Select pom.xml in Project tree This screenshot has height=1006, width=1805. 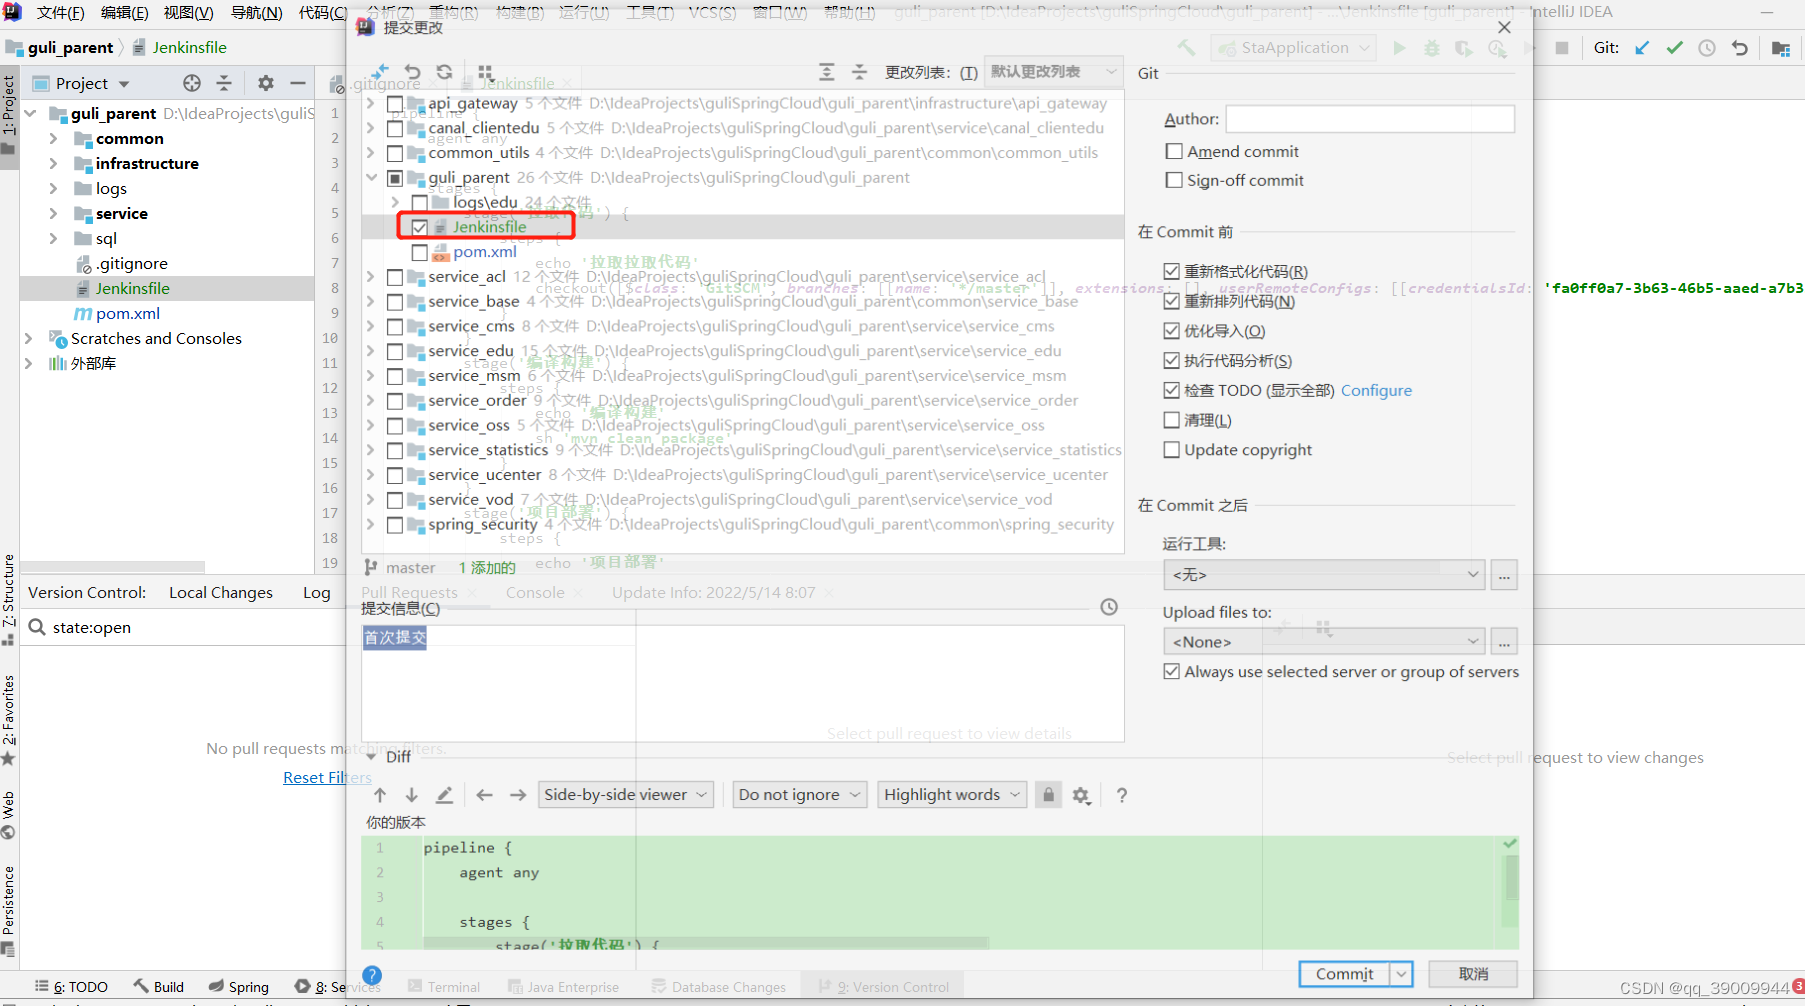click(x=128, y=314)
